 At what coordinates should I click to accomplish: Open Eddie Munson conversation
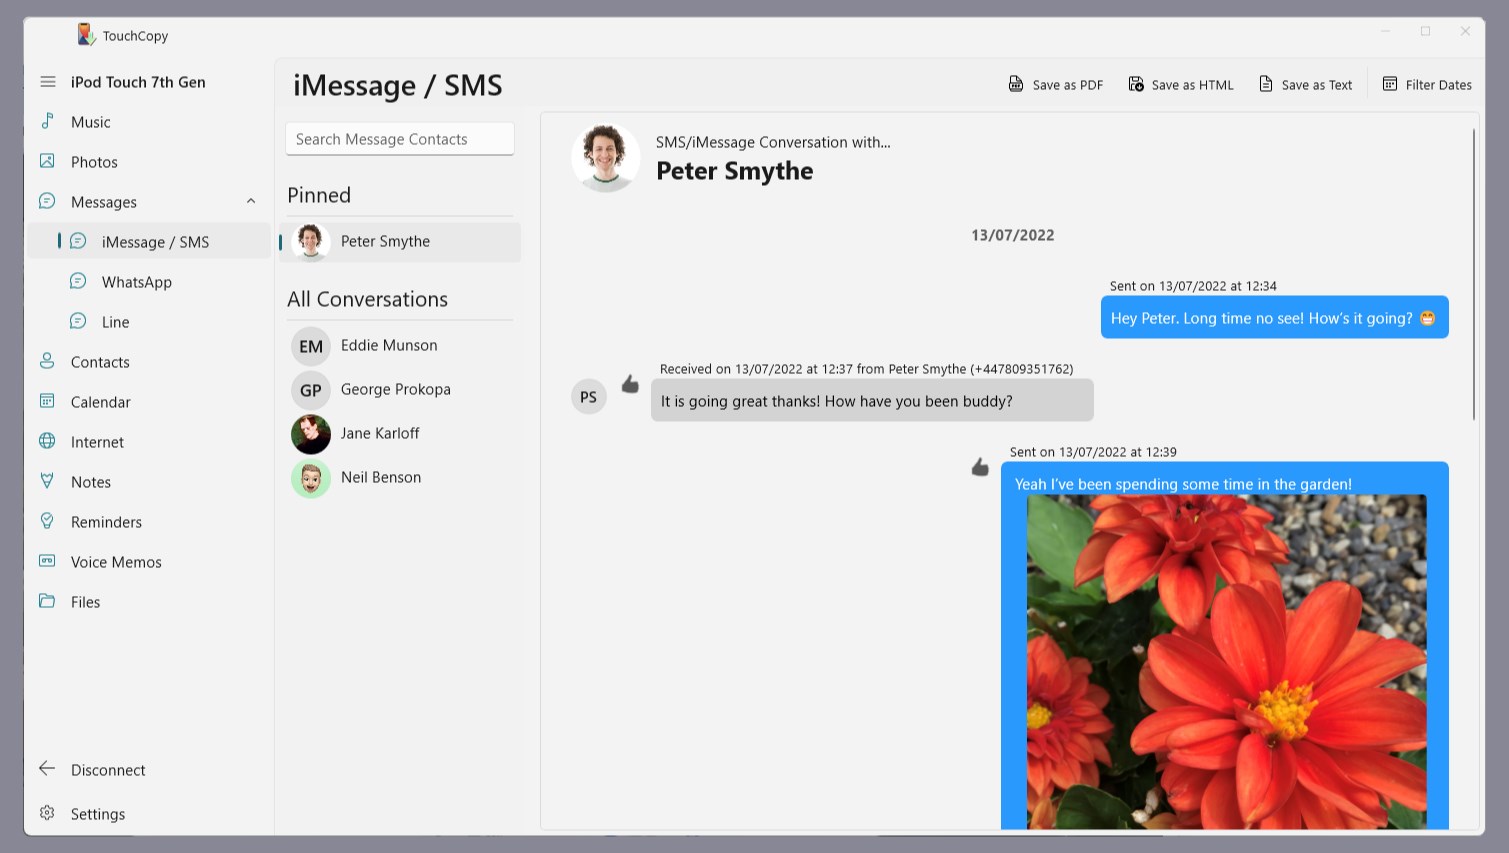(400, 346)
